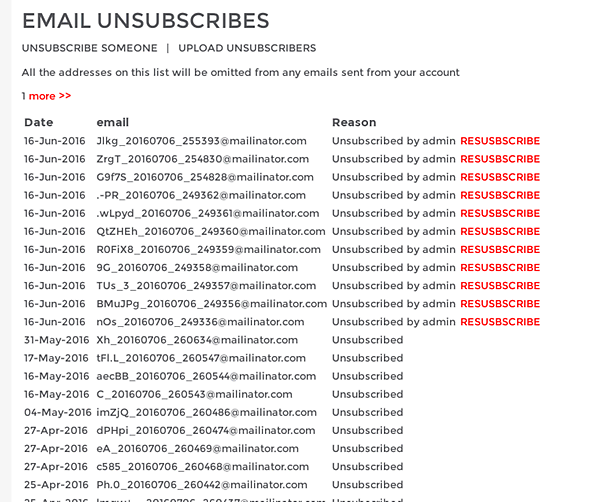
Task: Select the Date column header
Action: 39,122
